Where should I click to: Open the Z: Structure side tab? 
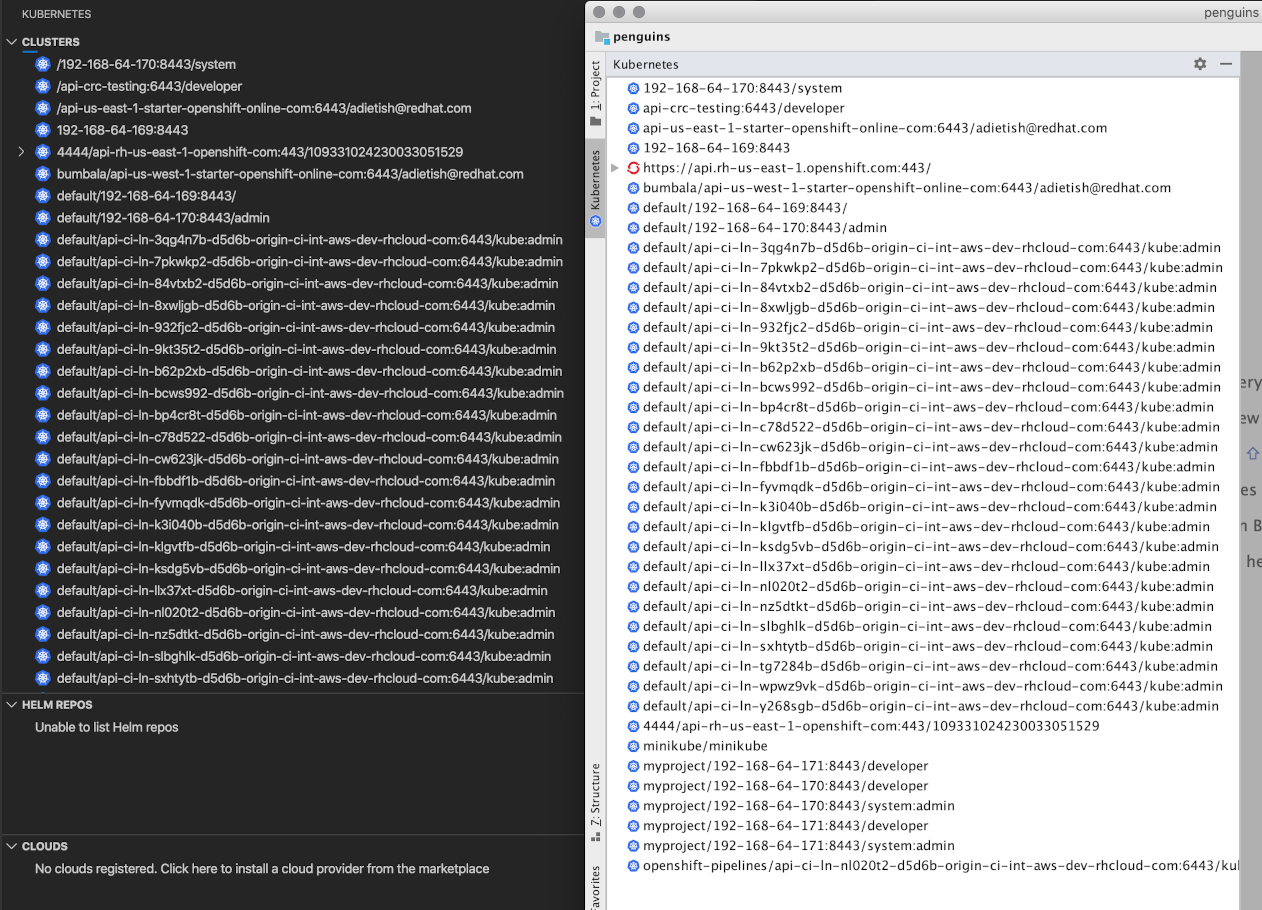[596, 802]
